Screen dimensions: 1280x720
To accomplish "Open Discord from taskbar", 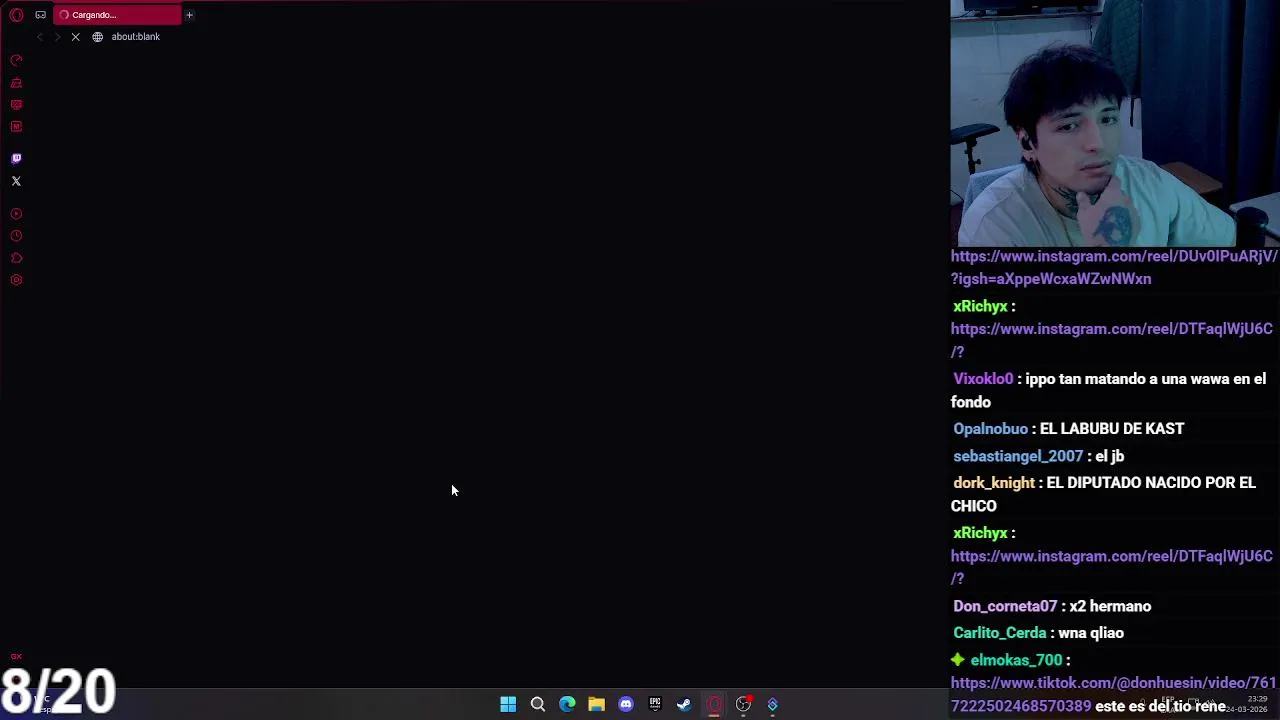I will click(626, 704).
